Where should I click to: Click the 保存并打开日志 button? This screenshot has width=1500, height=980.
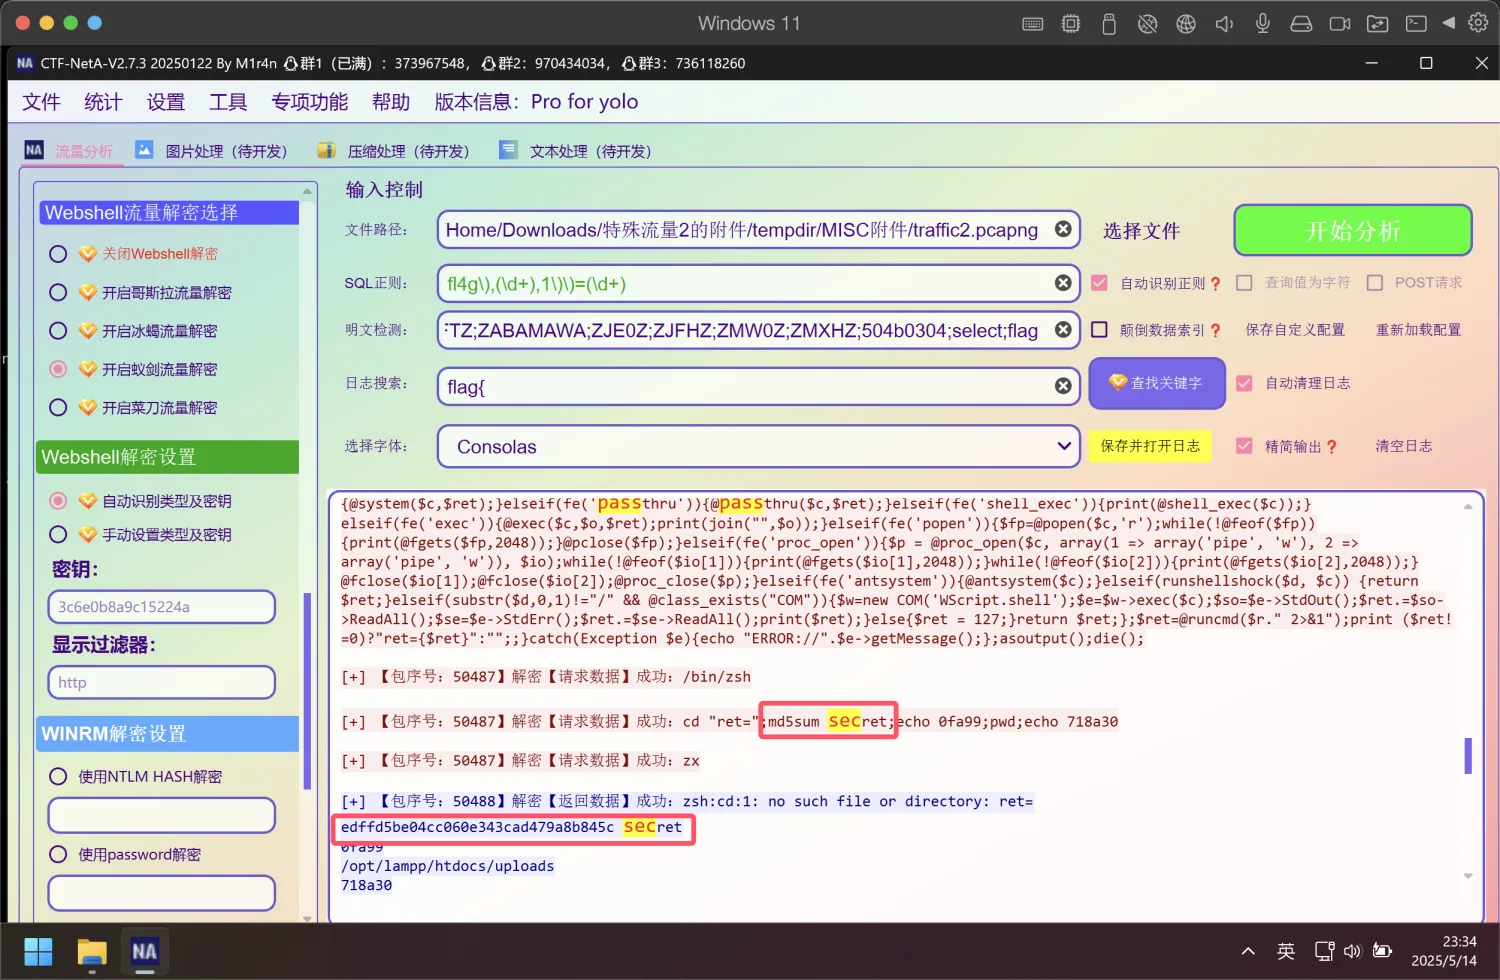click(x=1150, y=446)
